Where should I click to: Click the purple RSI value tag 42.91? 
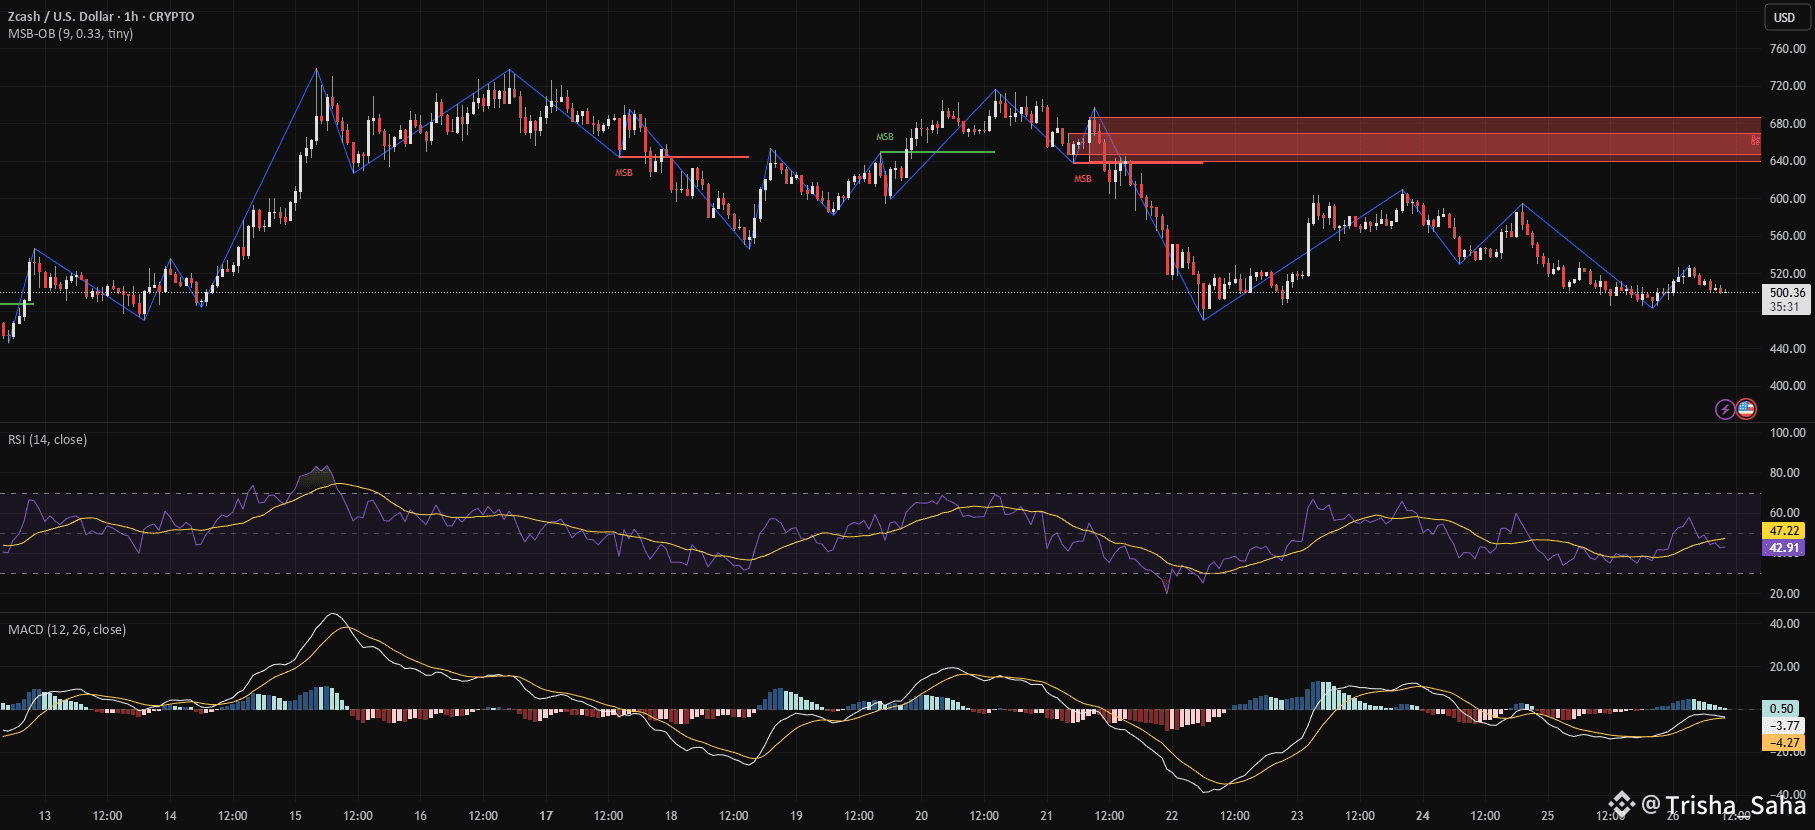click(x=1784, y=548)
